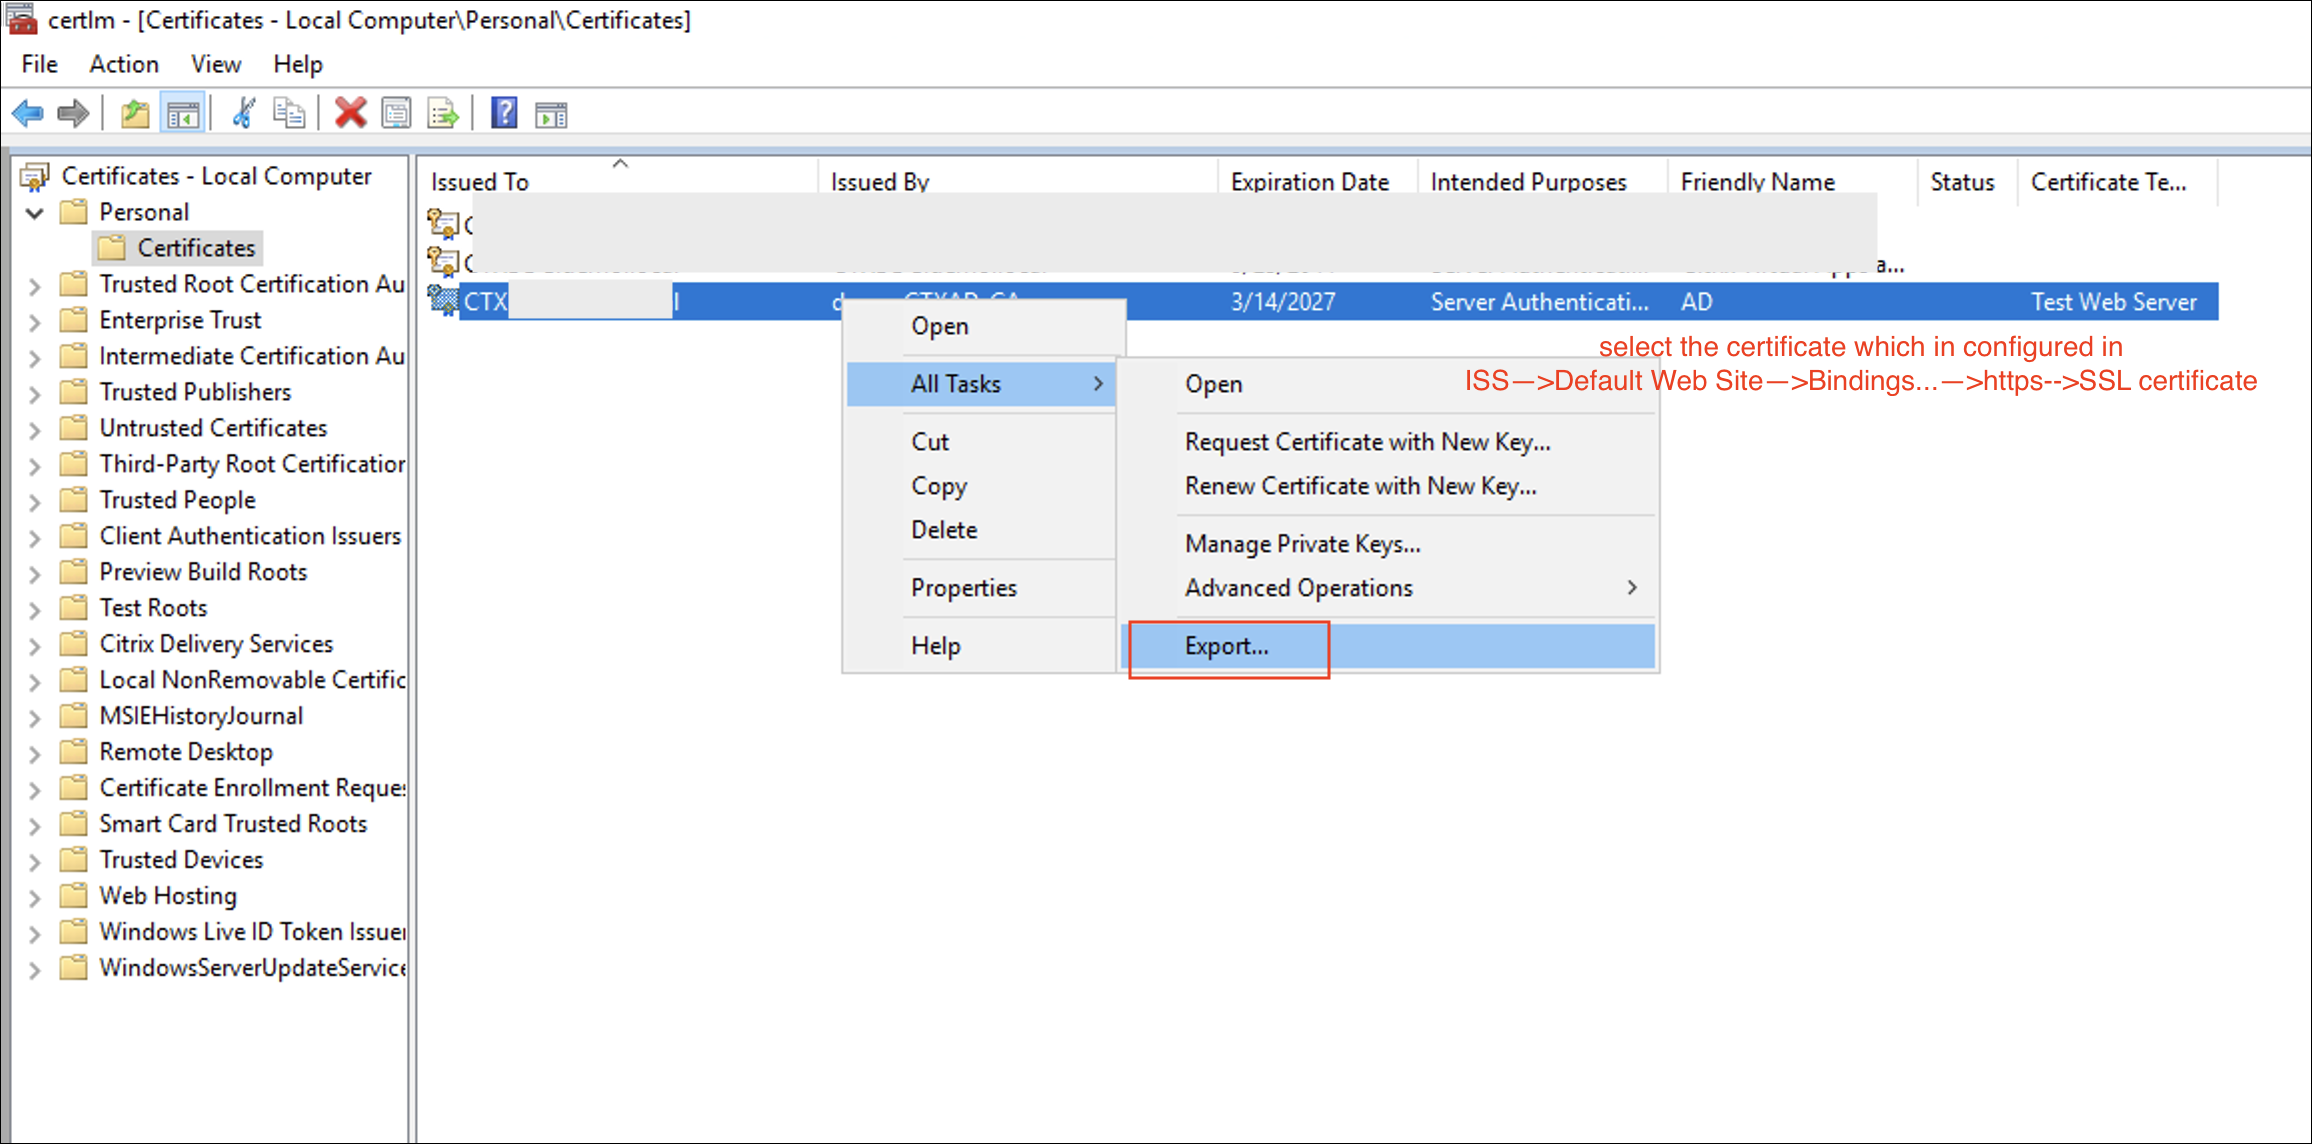This screenshot has width=2312, height=1144.
Task: Choose Export... from the All Tasks submenu
Action: (1227, 647)
